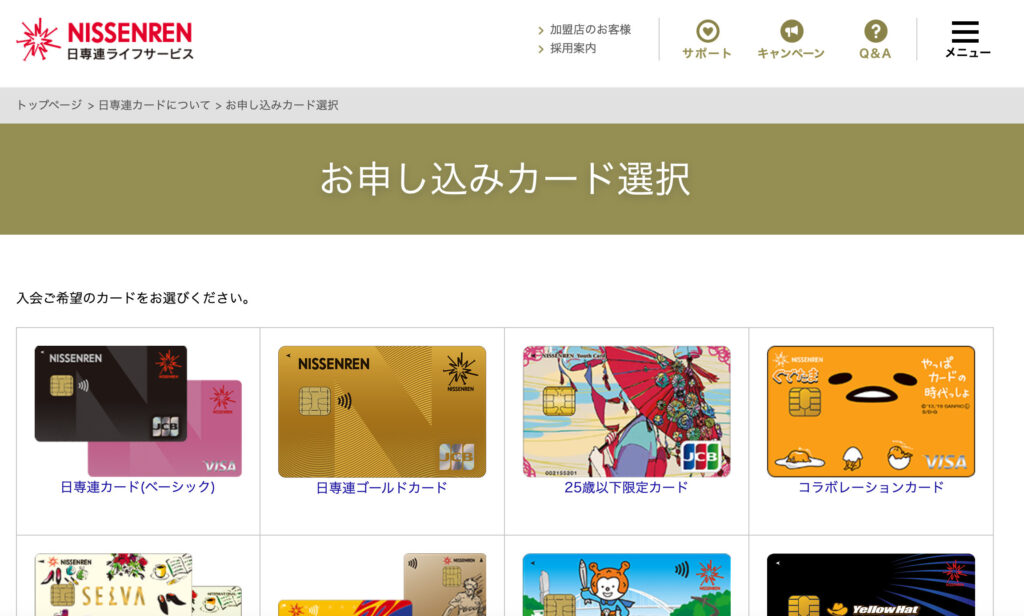The image size is (1024, 616).
Task: Follow the 加盟店のお客様 link
Action: [590, 29]
